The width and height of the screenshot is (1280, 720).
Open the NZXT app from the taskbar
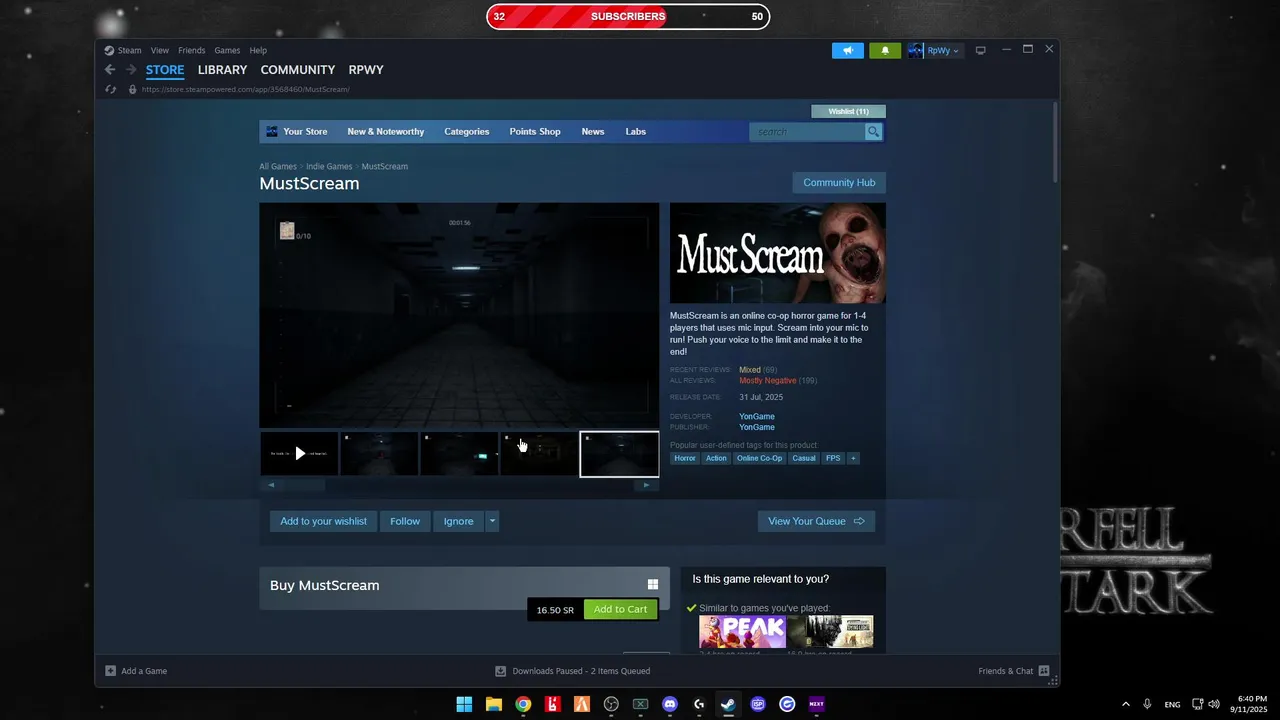pos(817,704)
